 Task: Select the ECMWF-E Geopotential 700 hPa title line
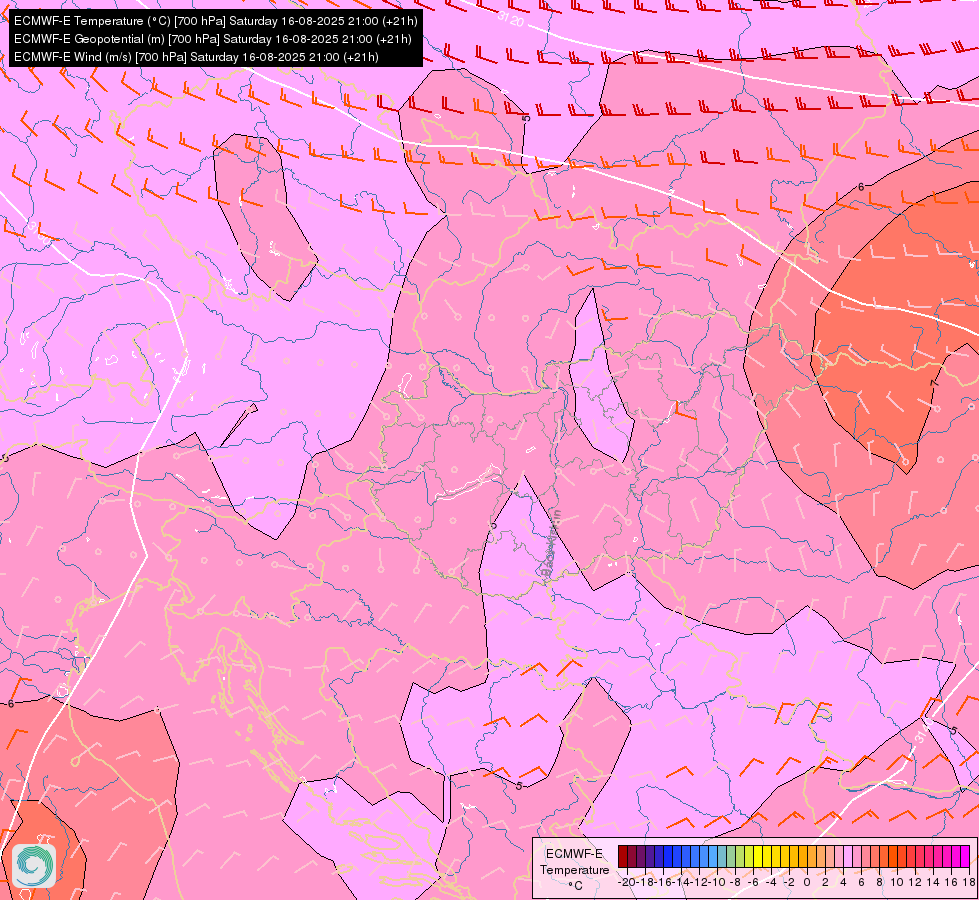(x=212, y=39)
